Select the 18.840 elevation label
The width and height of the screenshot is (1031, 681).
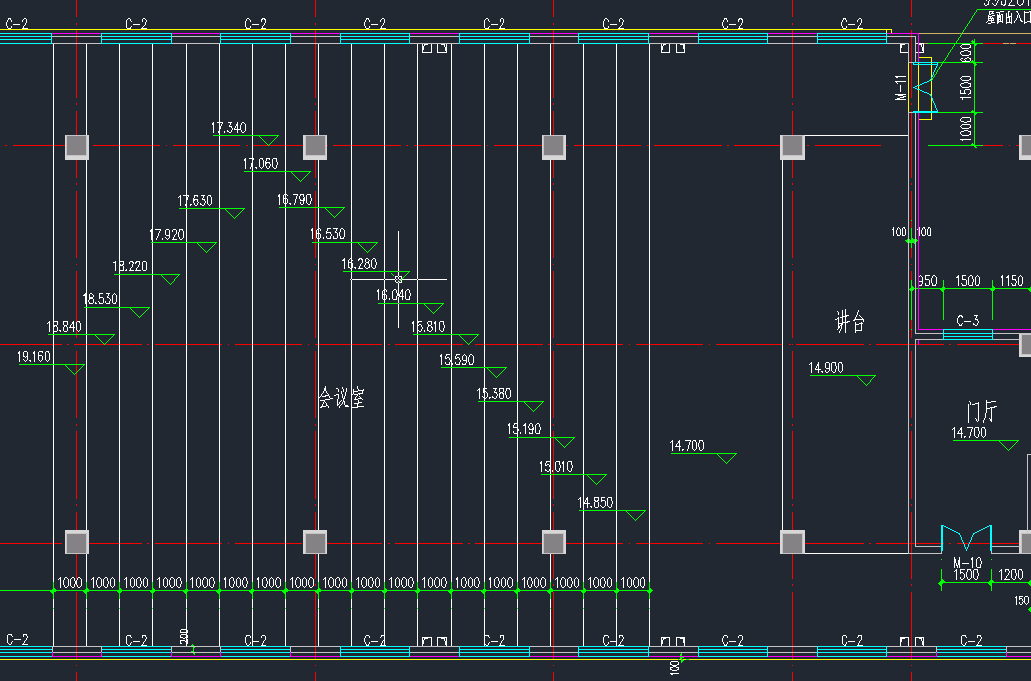coord(64,327)
